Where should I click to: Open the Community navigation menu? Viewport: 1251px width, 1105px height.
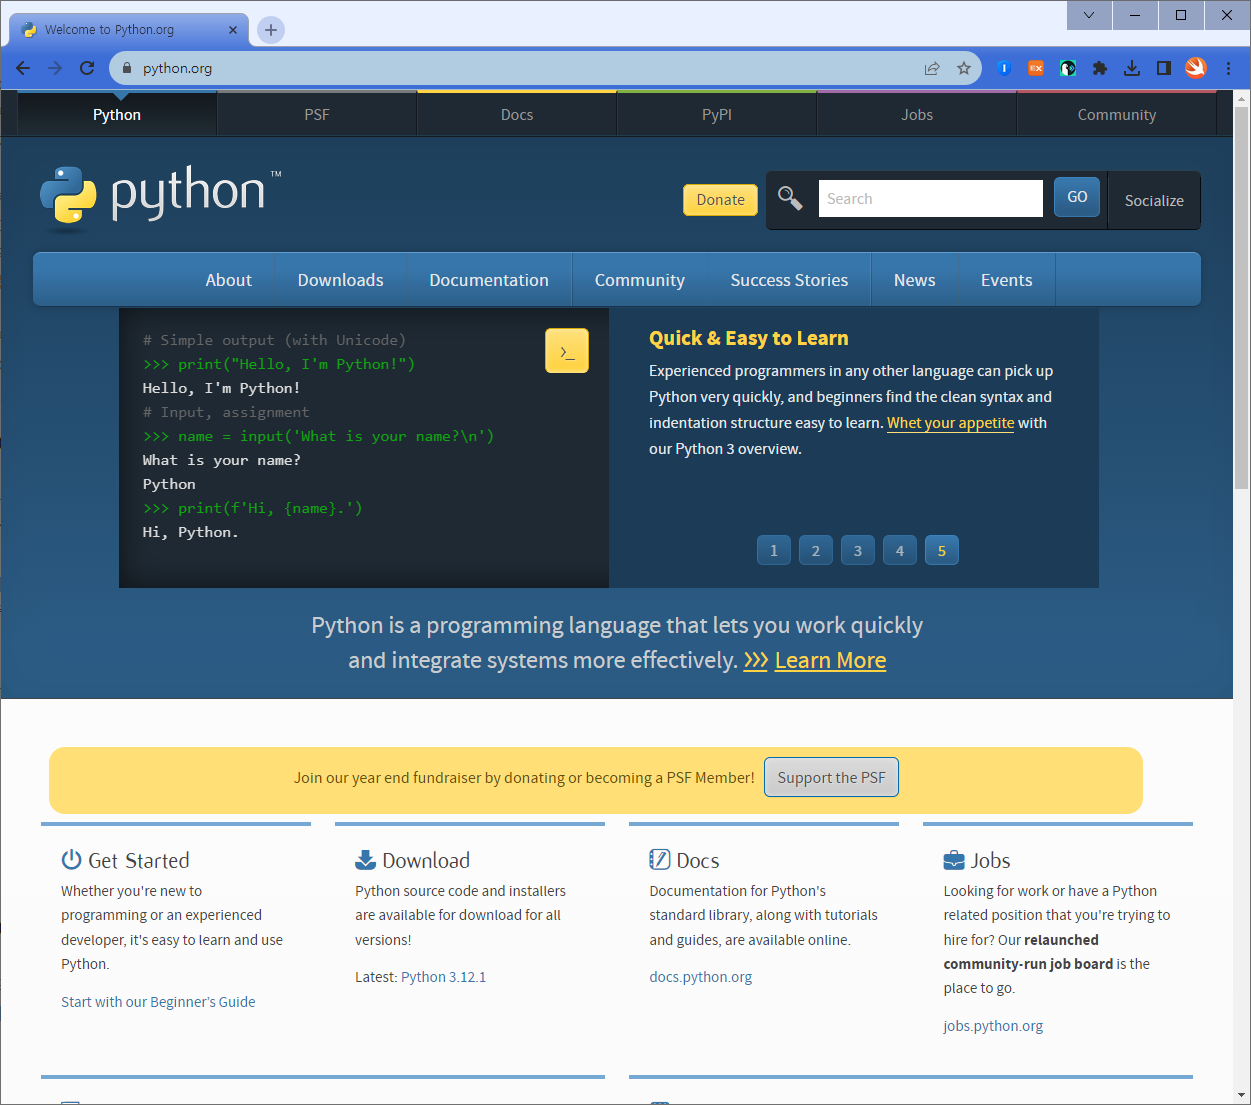(640, 280)
